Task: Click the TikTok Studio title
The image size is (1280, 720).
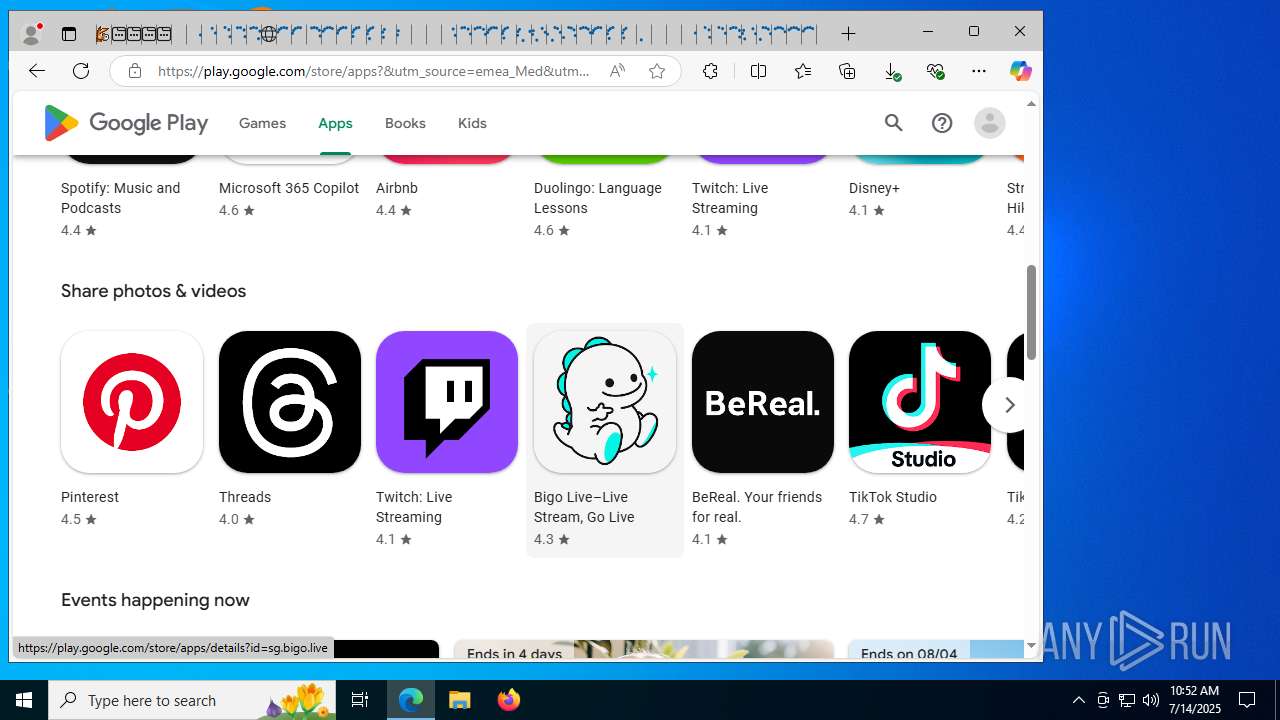Action: 893,497
